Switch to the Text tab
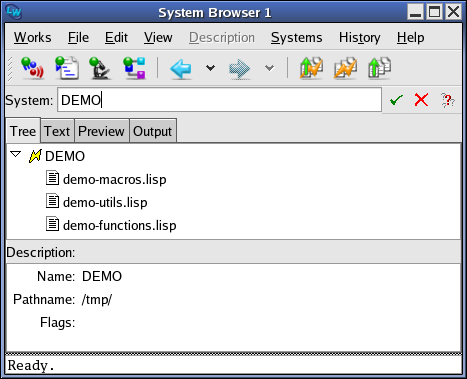This screenshot has height=379, width=467. pos(57,131)
